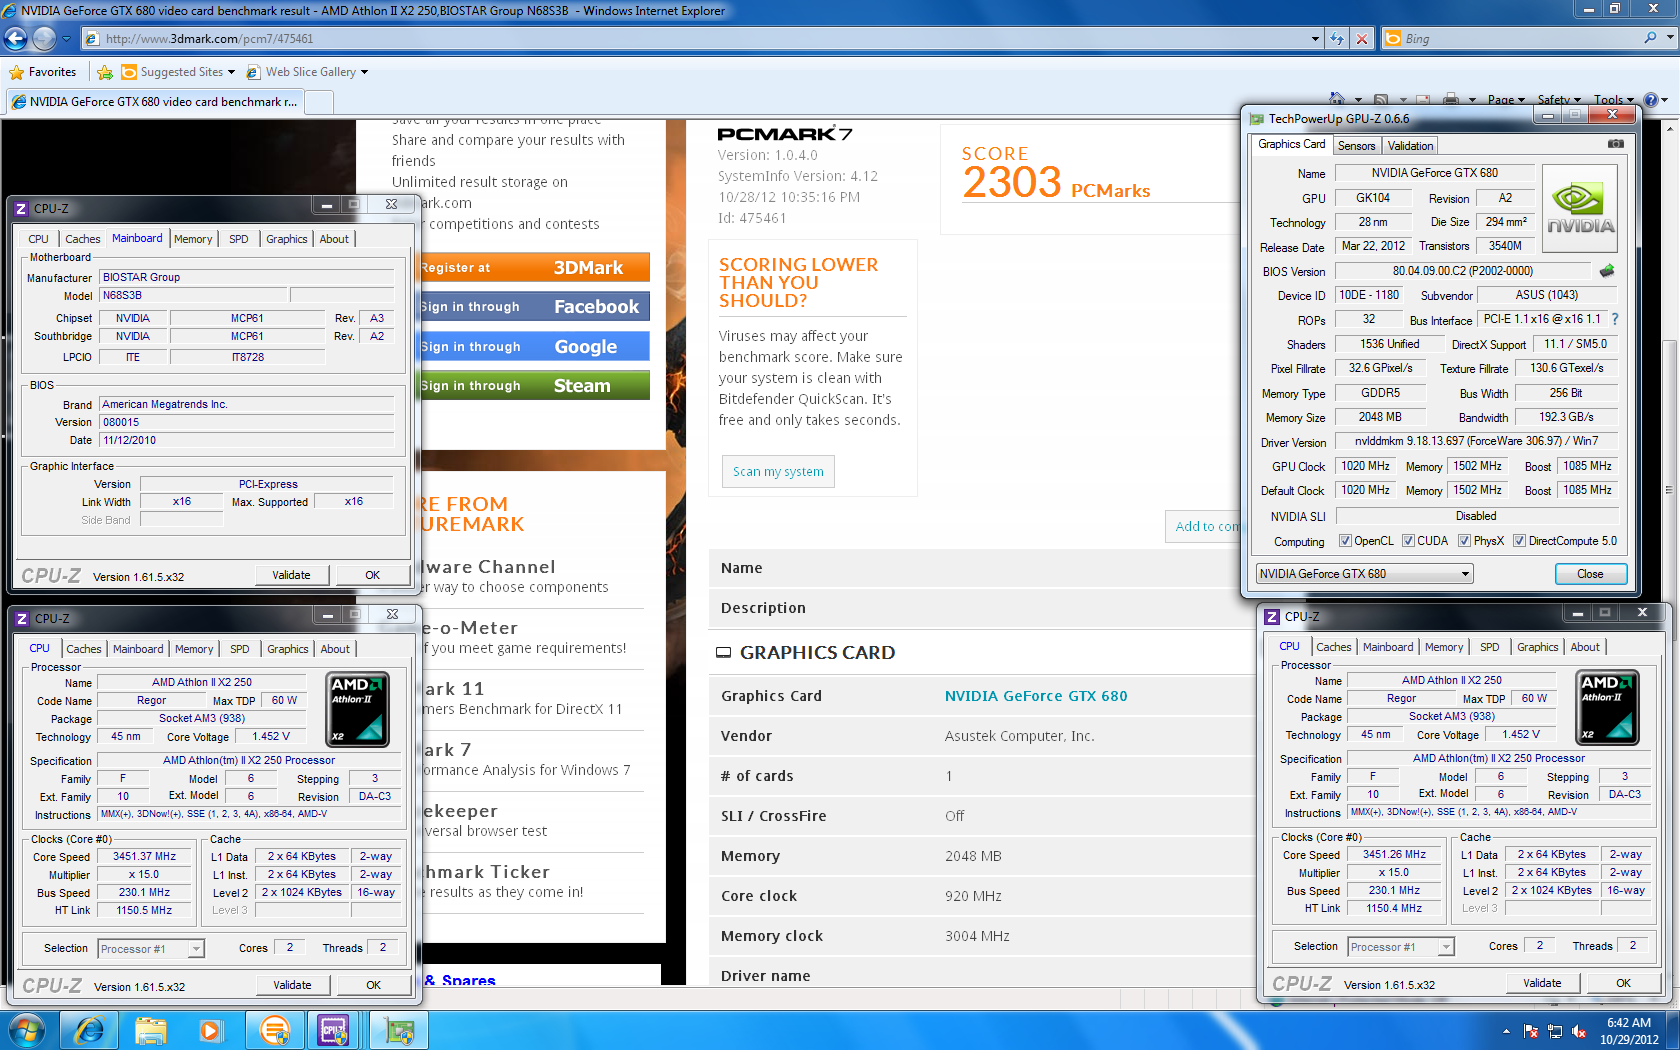Click the orange circular app icon on the taskbar
This screenshot has height=1050, width=1680.
coord(274,1030)
